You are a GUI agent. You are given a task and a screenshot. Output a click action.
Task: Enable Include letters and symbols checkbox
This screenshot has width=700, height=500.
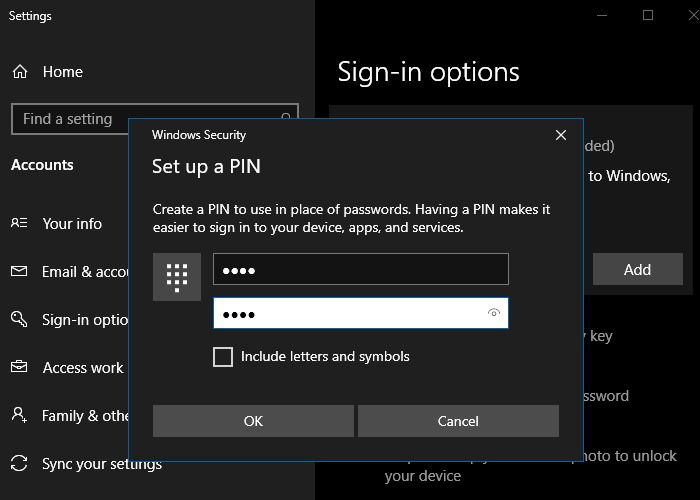tap(223, 357)
